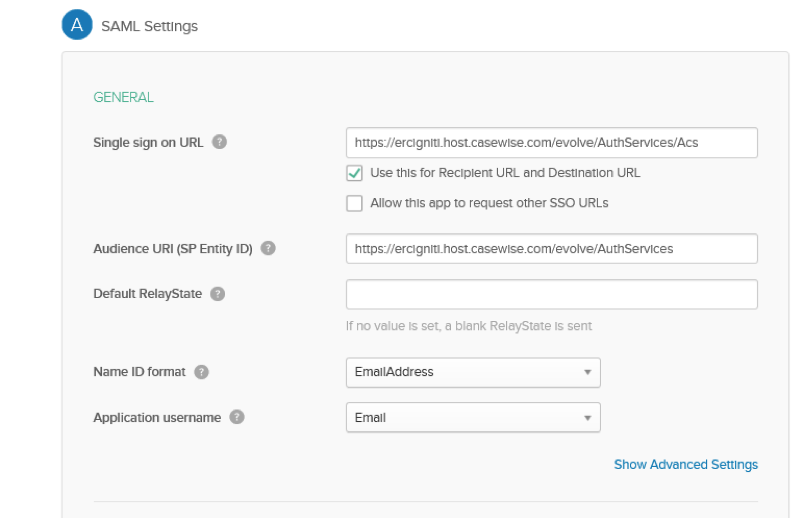Expand the Application username dropdown
Viewport: 802px width, 518px height.
[x=473, y=418]
